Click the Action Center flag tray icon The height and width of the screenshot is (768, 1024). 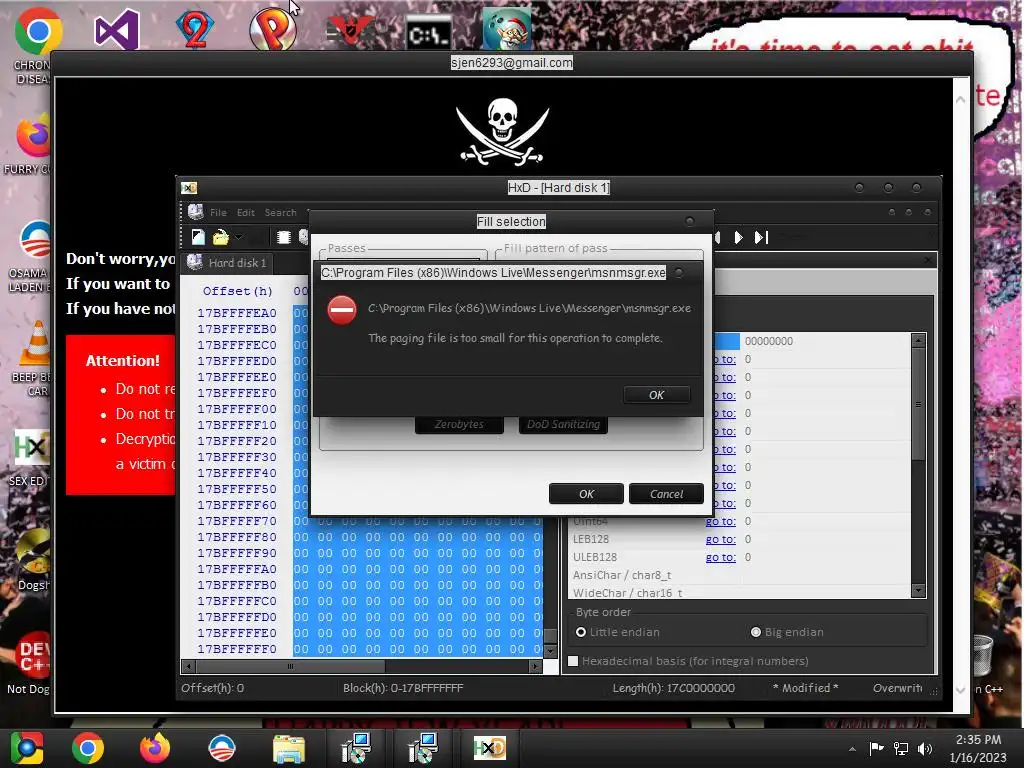tap(876, 748)
